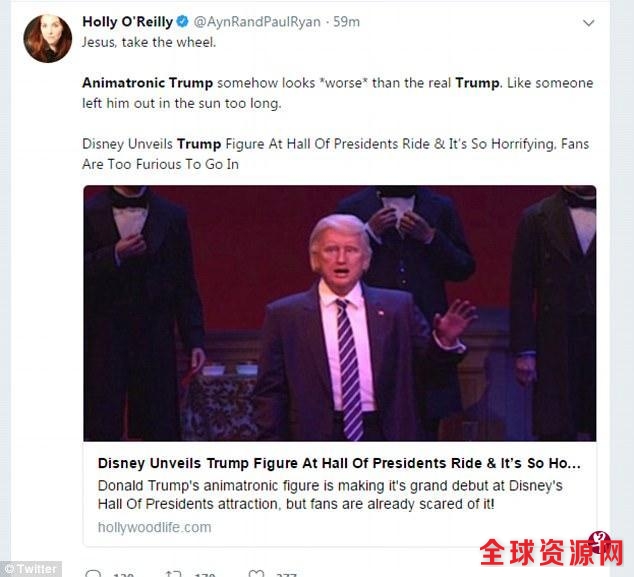Screen dimensions: 634x577
Task: Click the 'Jesus, take the wheel.' text
Action: tap(149, 42)
